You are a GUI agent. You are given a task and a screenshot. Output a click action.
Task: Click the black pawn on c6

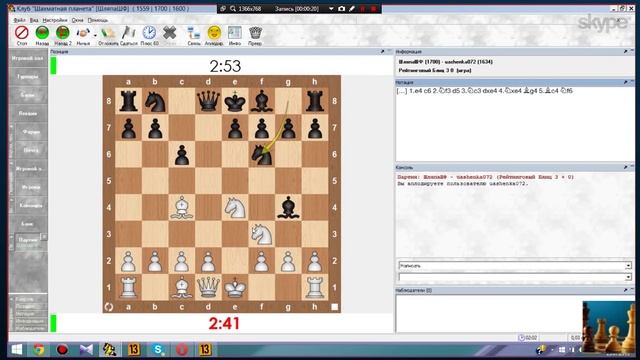tap(182, 154)
